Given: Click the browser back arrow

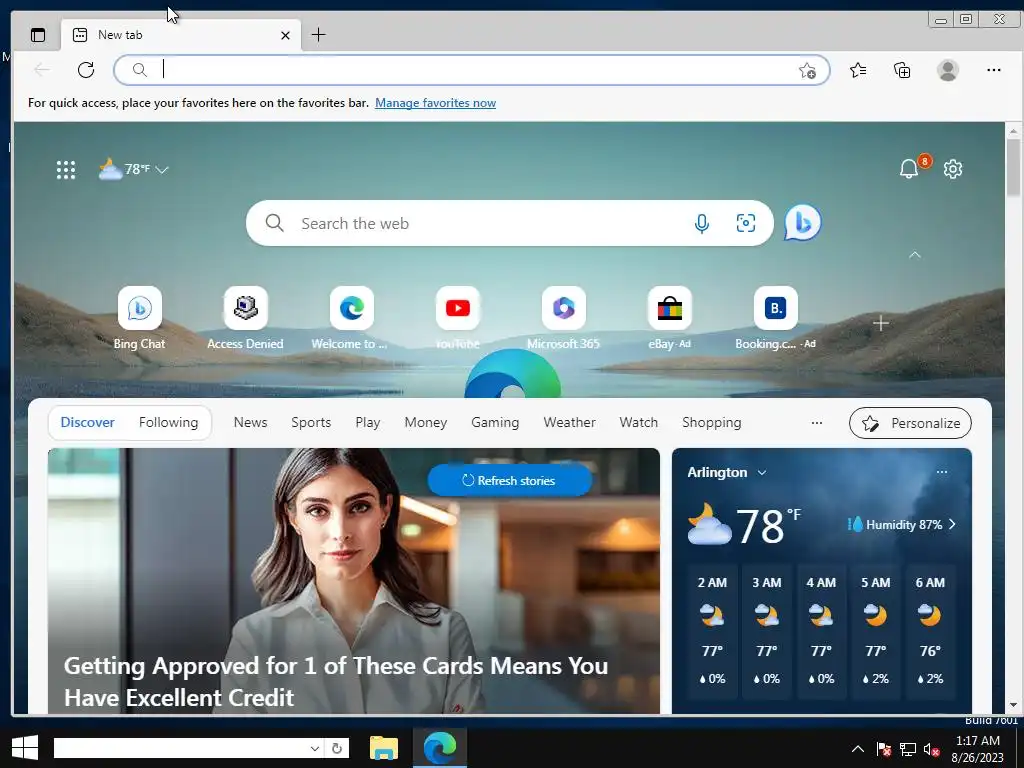Looking at the screenshot, I should pyautogui.click(x=42, y=69).
